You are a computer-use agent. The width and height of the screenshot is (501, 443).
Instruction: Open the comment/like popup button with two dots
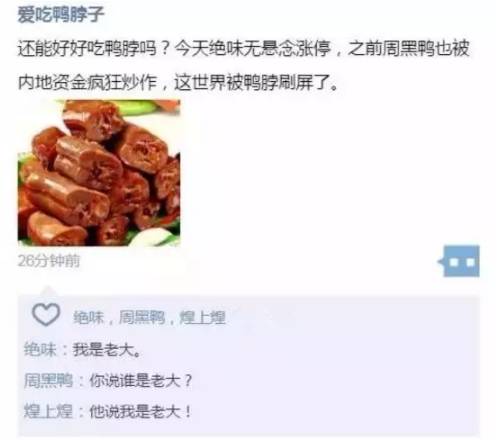pyautogui.click(x=459, y=262)
